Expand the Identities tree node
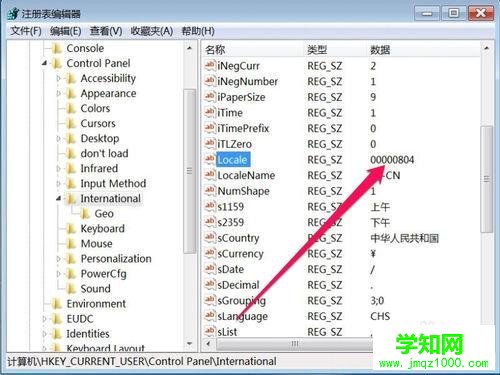Image resolution: width=500 pixels, height=375 pixels. coord(45,334)
